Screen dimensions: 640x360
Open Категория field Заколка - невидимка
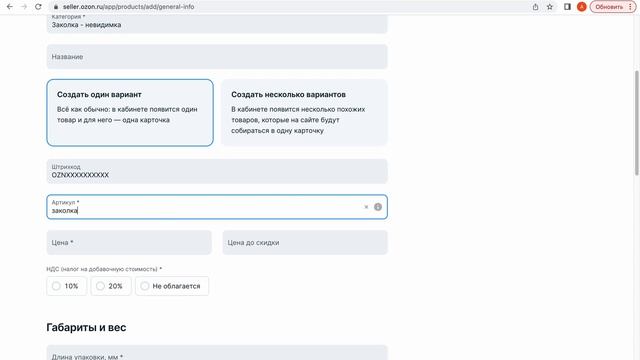[x=217, y=23]
